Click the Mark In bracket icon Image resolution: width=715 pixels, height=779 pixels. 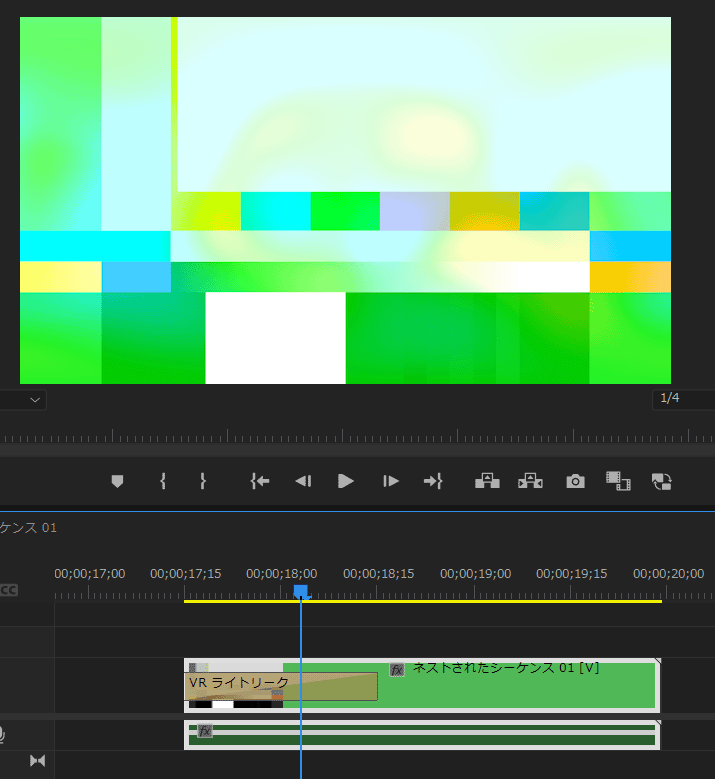[163, 481]
